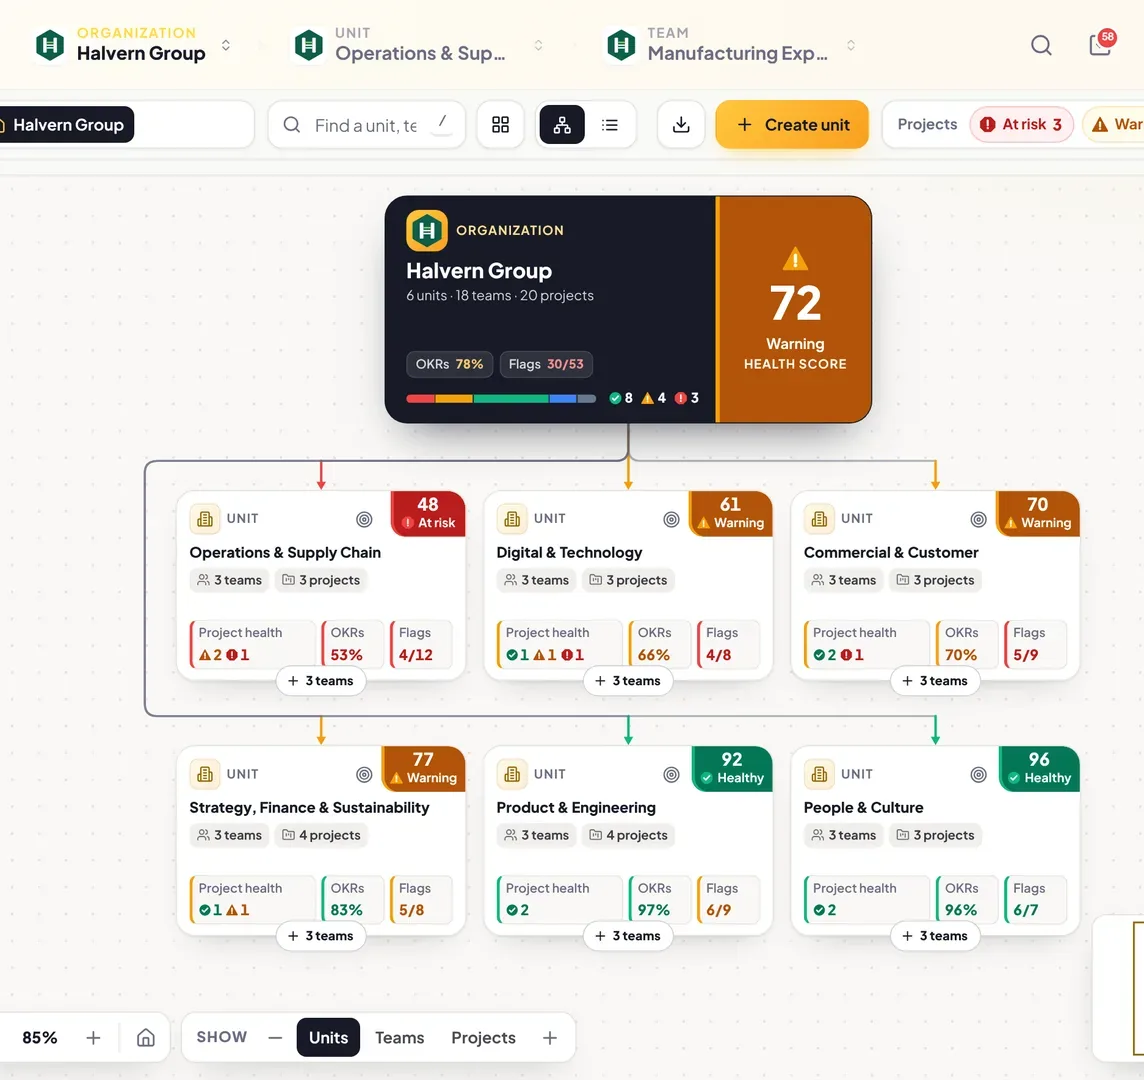Click building icon on People & Culture card
Image resolution: width=1144 pixels, height=1080 pixels.
(819, 774)
